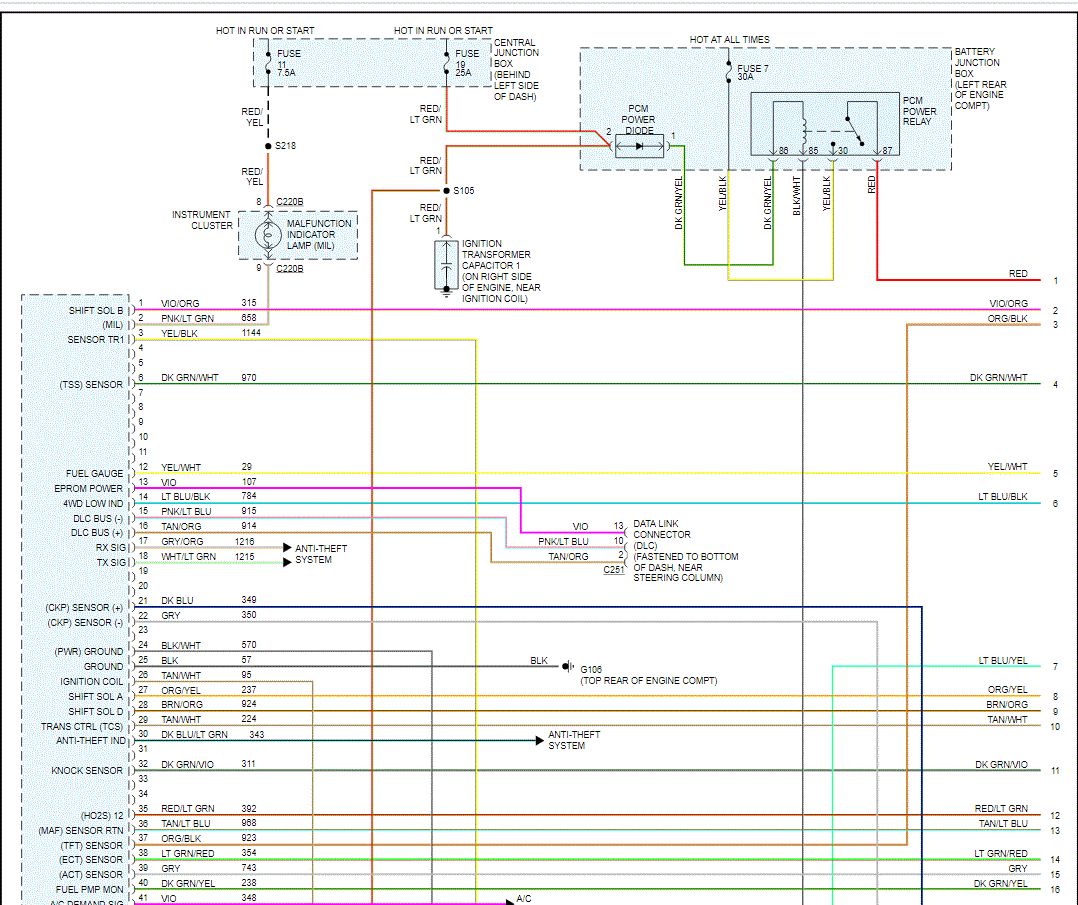Click the KNOCK SENSOR pin label

click(89, 771)
